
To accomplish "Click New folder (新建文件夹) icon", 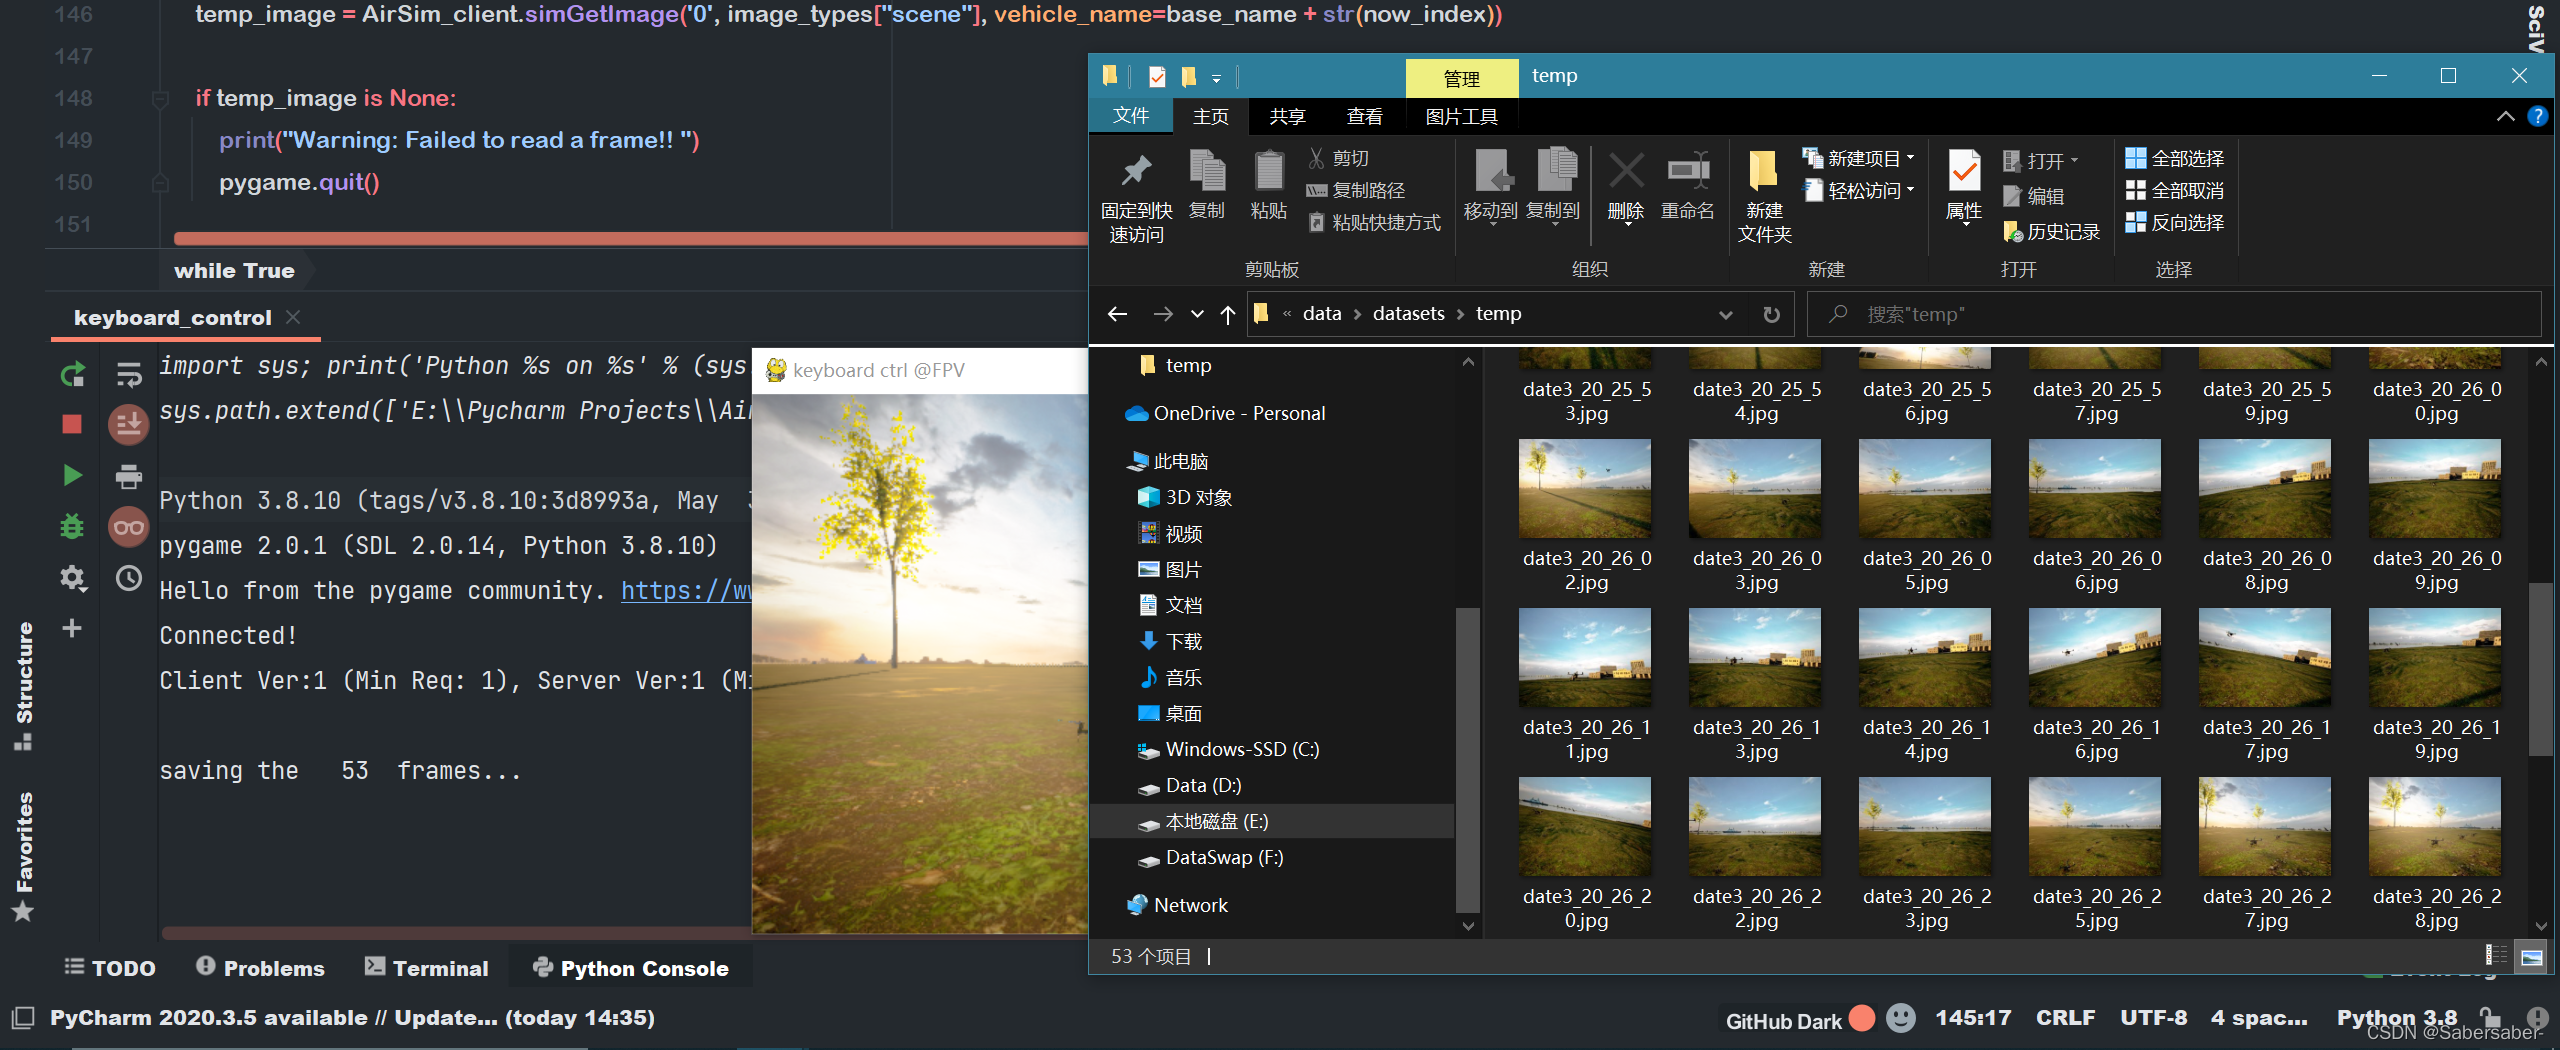I will pos(1764,197).
